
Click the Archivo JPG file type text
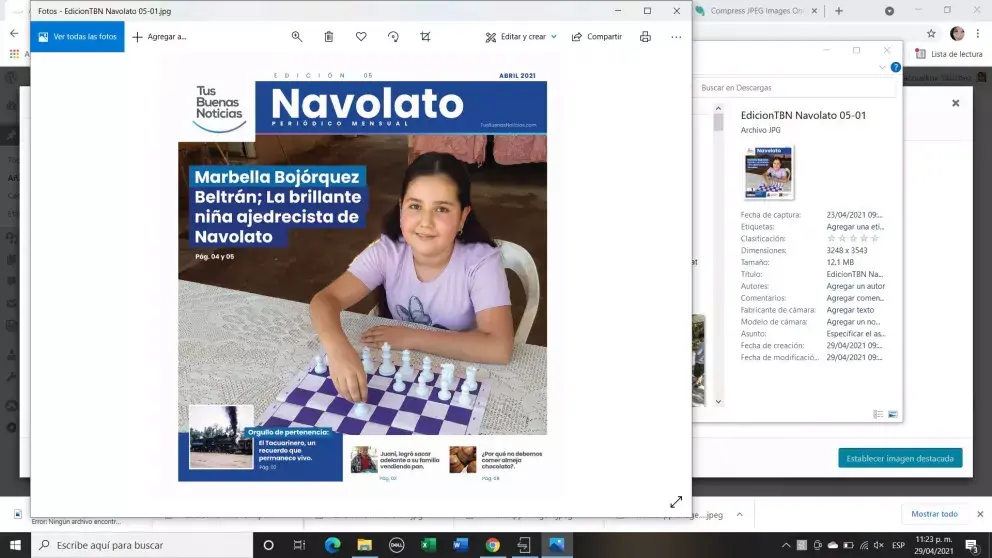point(760,130)
